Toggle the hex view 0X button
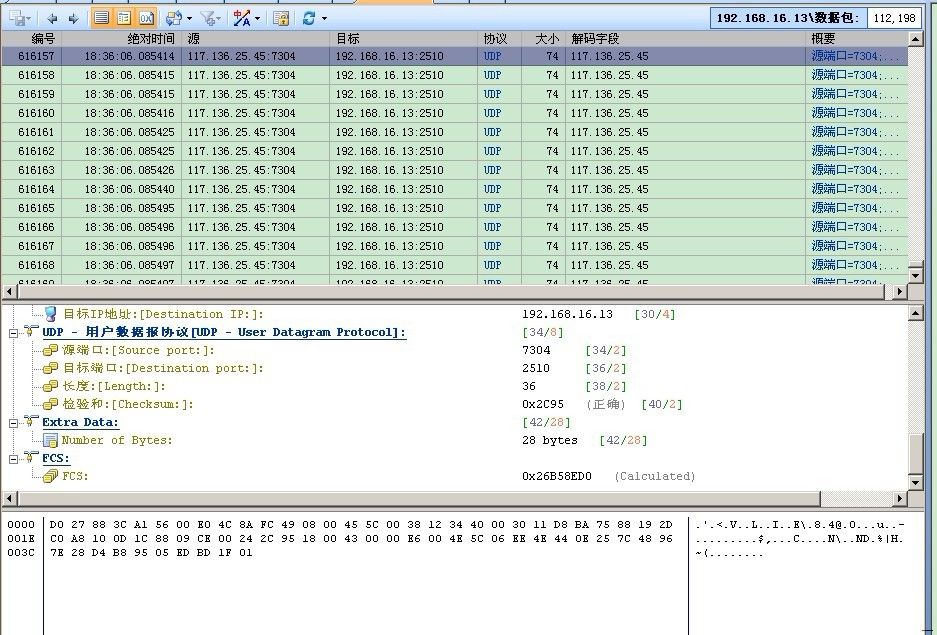937x635 pixels. (x=146, y=18)
